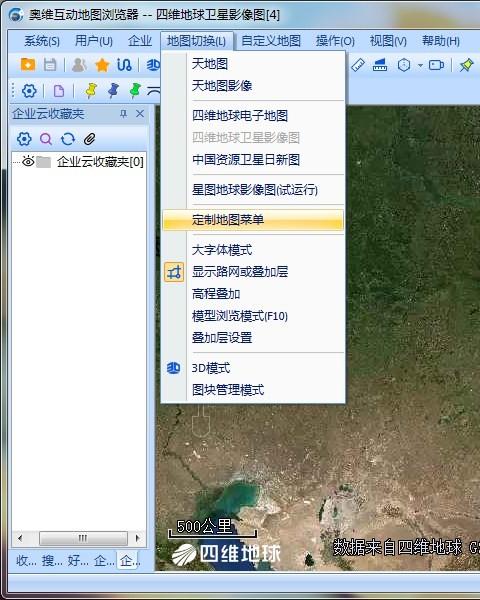This screenshot has width=480, height=600.
Task: Open the 自定义地图 menu
Action: (x=271, y=41)
